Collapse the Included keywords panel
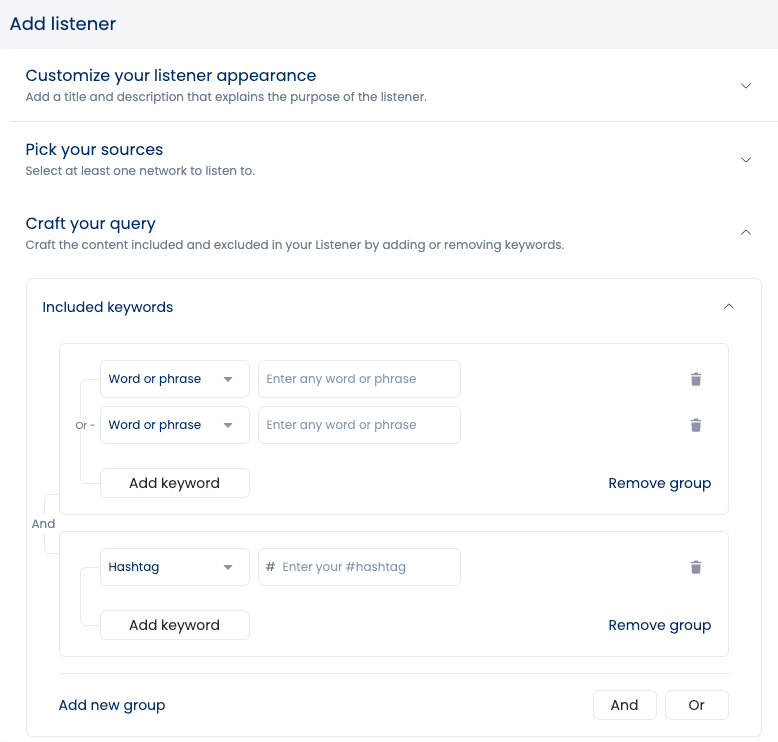Screen dimensions: 778x742 click(x=729, y=307)
